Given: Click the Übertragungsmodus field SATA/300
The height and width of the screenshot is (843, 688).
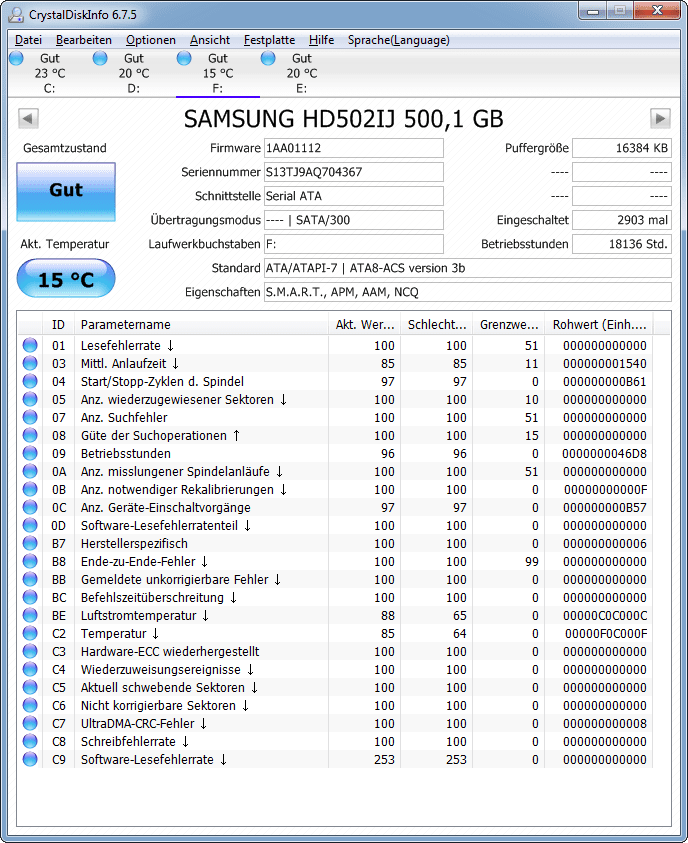Looking at the screenshot, I should click(354, 220).
